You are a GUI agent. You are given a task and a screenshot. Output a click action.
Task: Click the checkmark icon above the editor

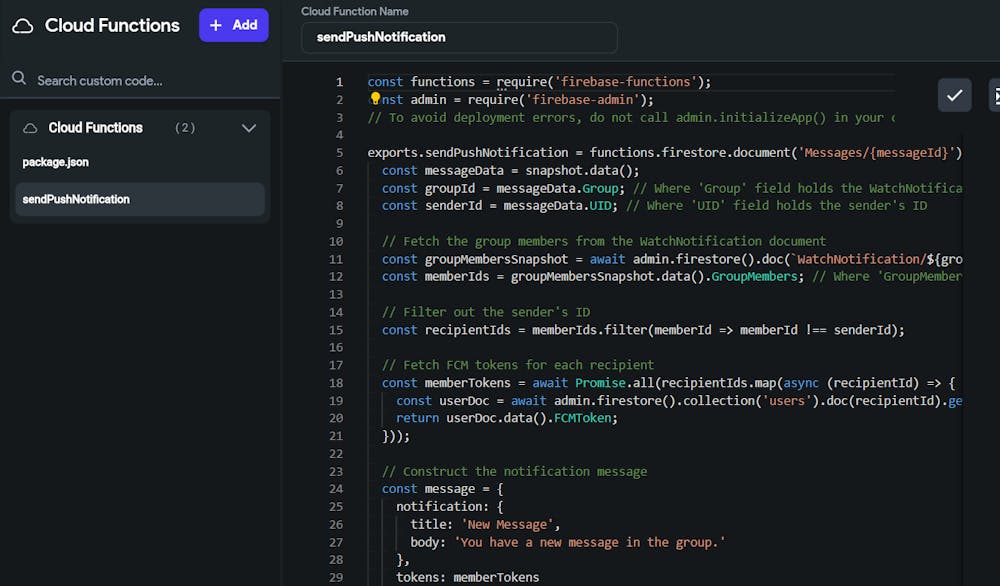[x=954, y=95]
